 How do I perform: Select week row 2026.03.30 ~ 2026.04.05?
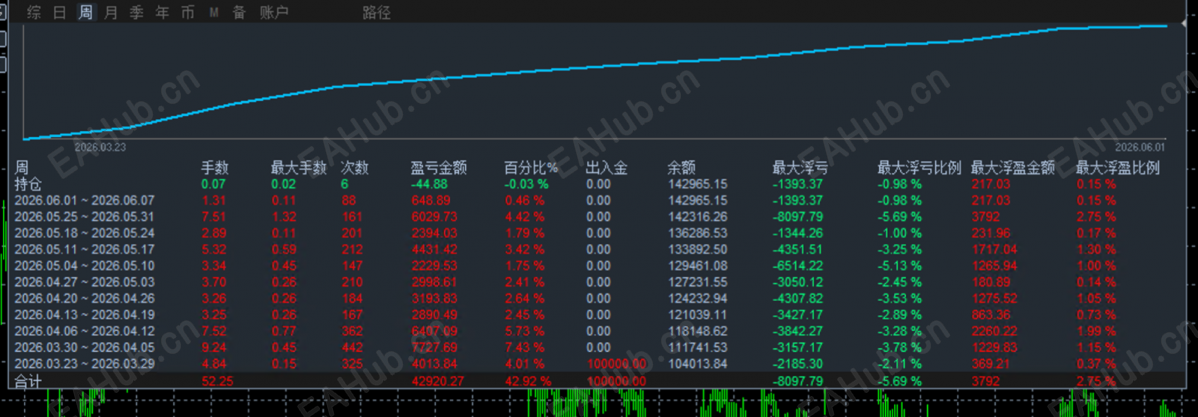[84, 348]
